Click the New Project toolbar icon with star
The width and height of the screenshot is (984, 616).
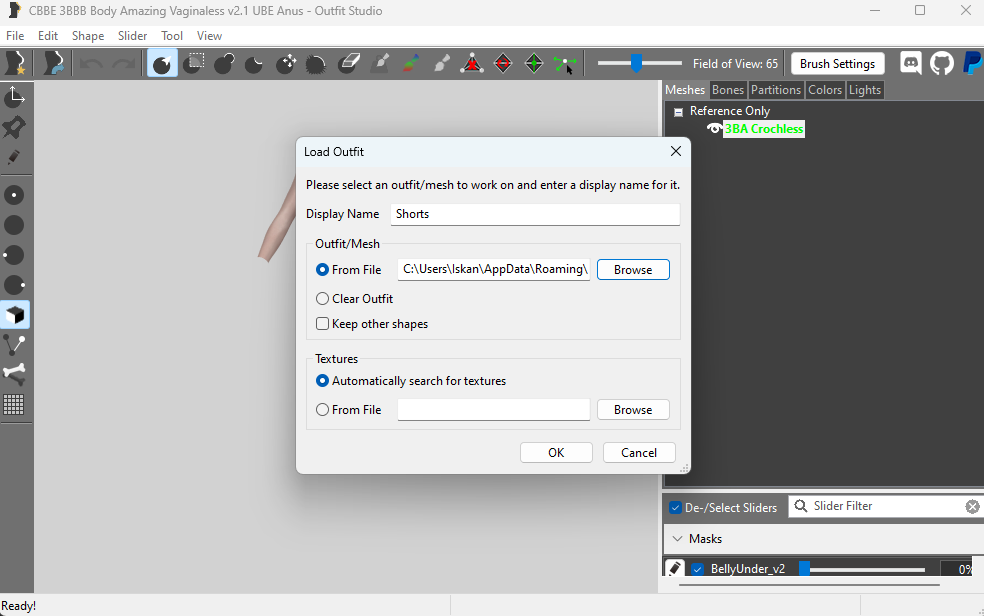[x=15, y=63]
